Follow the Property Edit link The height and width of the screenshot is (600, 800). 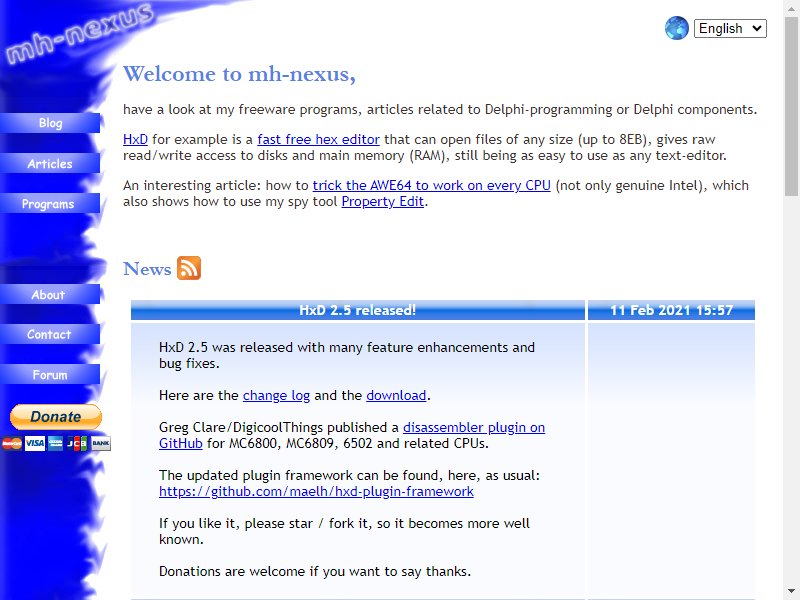pyautogui.click(x=383, y=202)
